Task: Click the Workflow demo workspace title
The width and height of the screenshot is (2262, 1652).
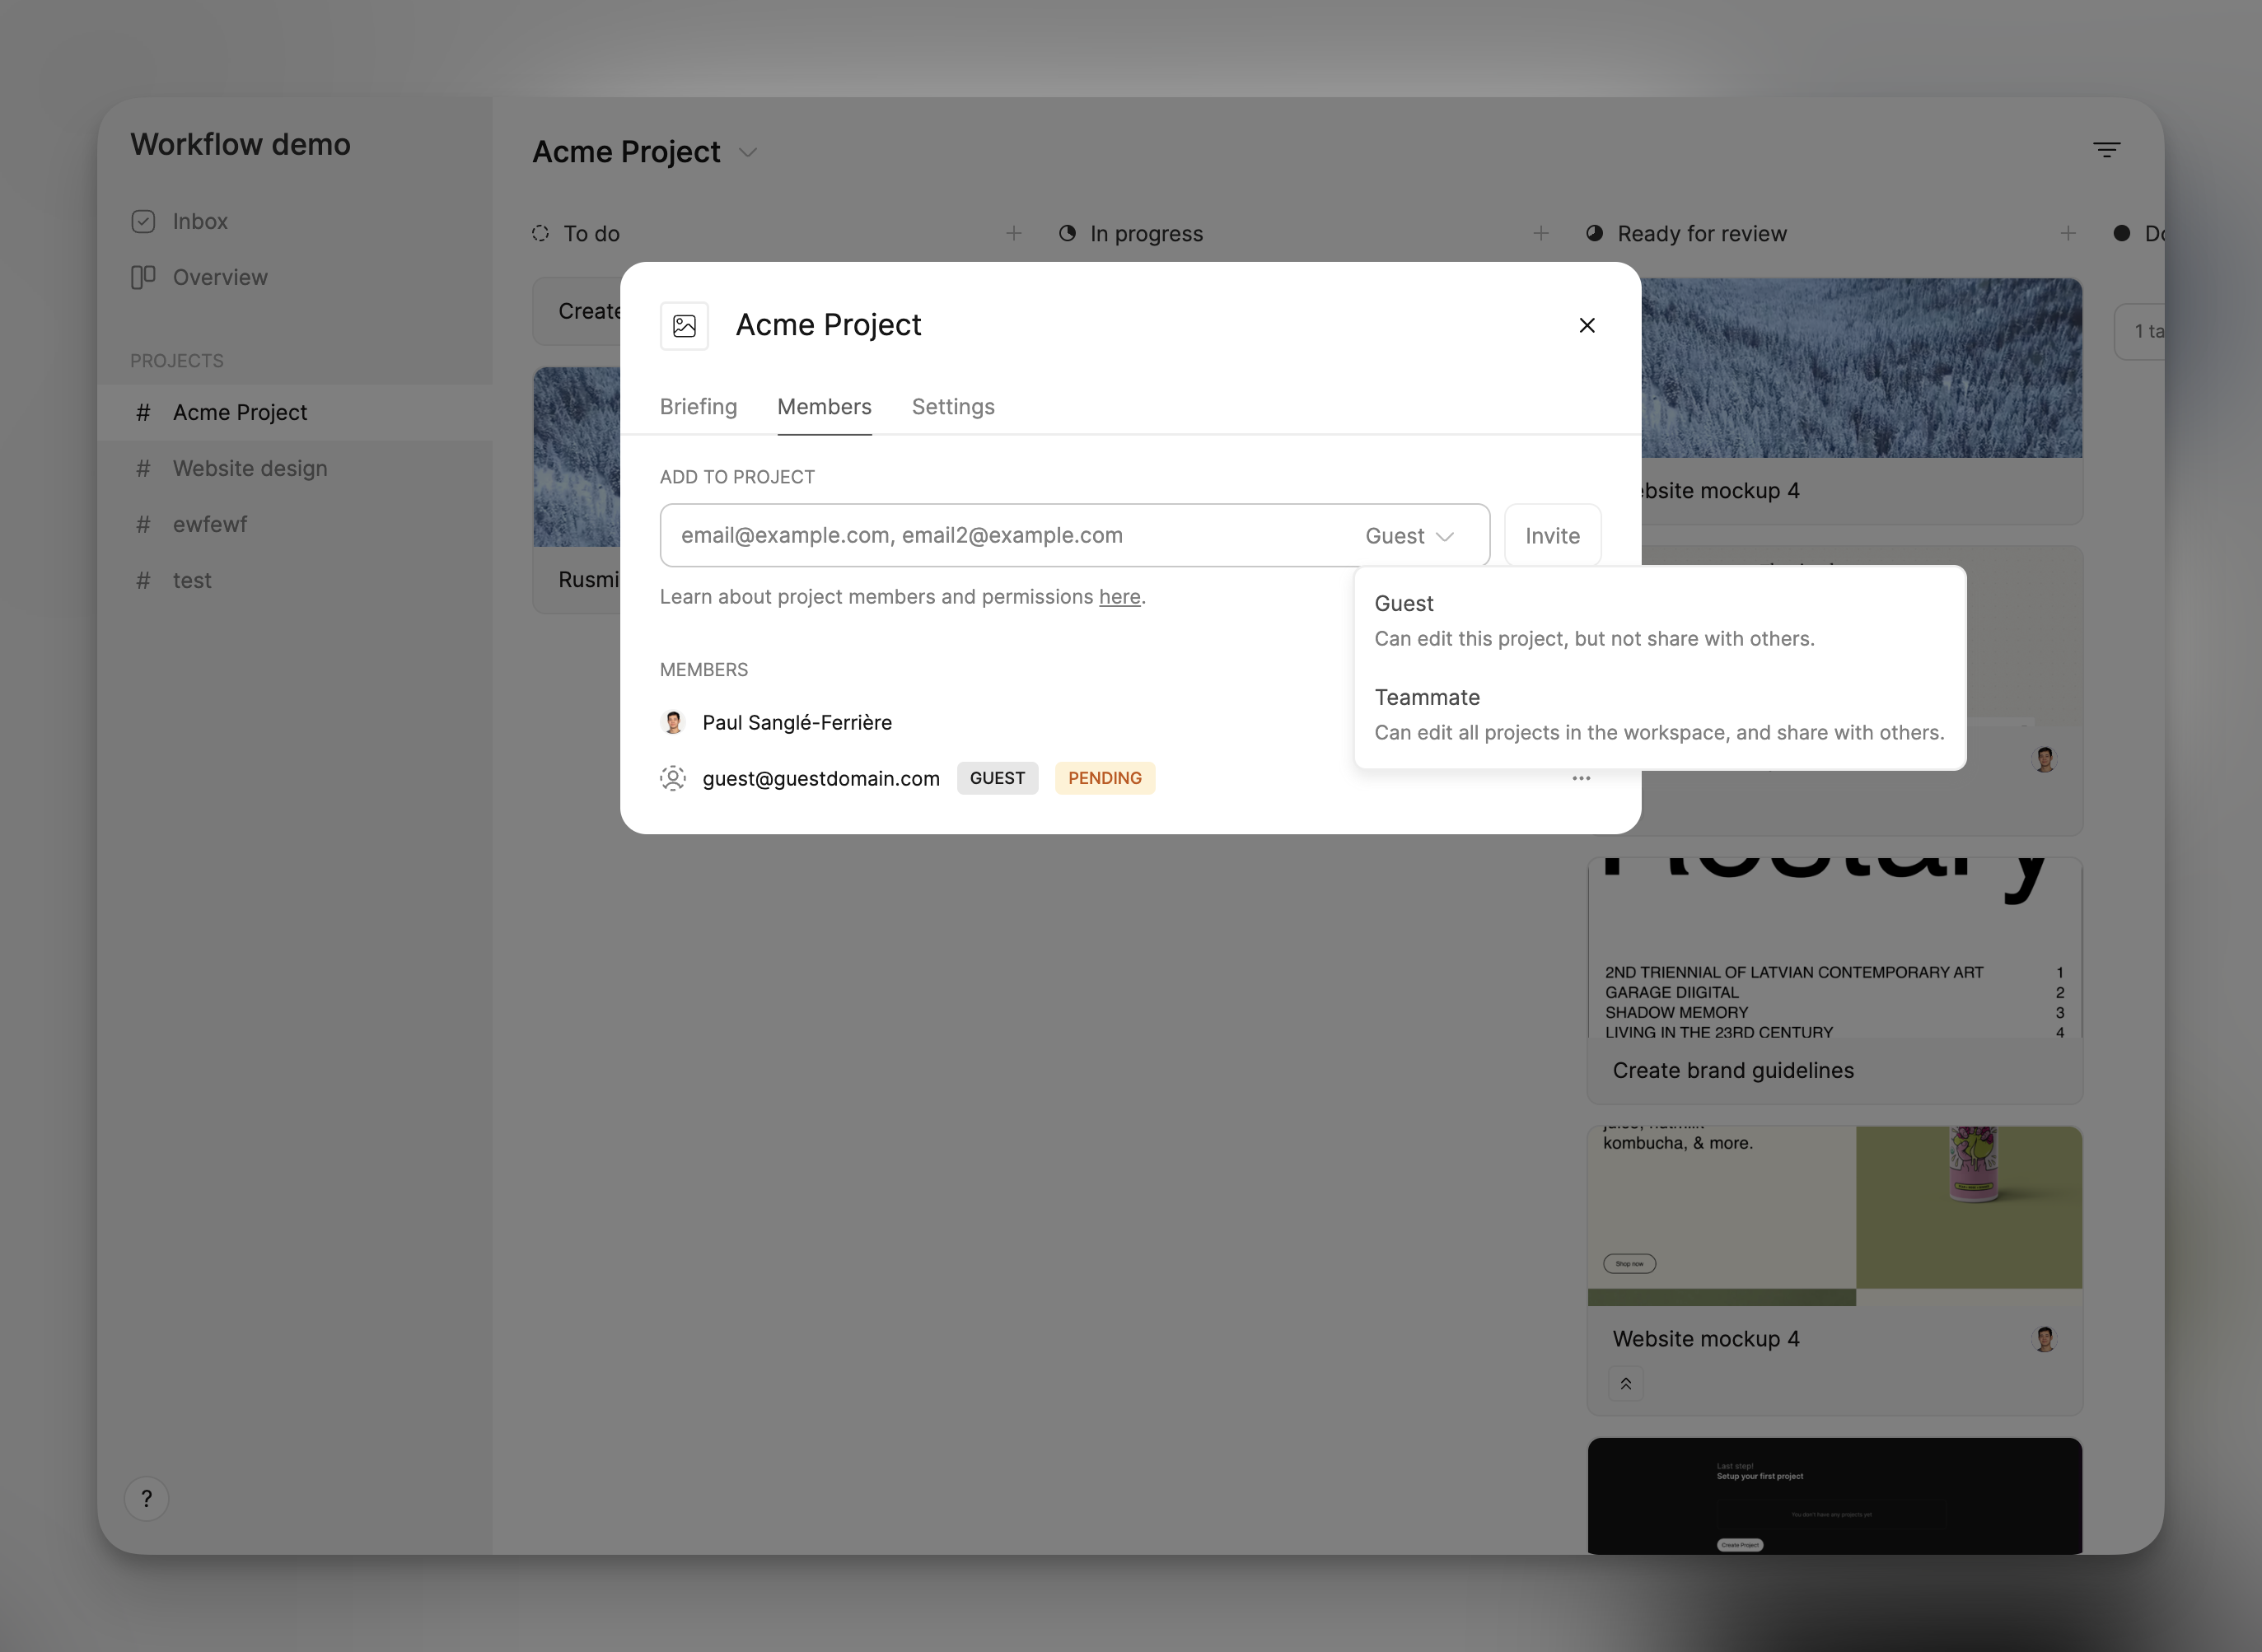Action: pyautogui.click(x=240, y=144)
